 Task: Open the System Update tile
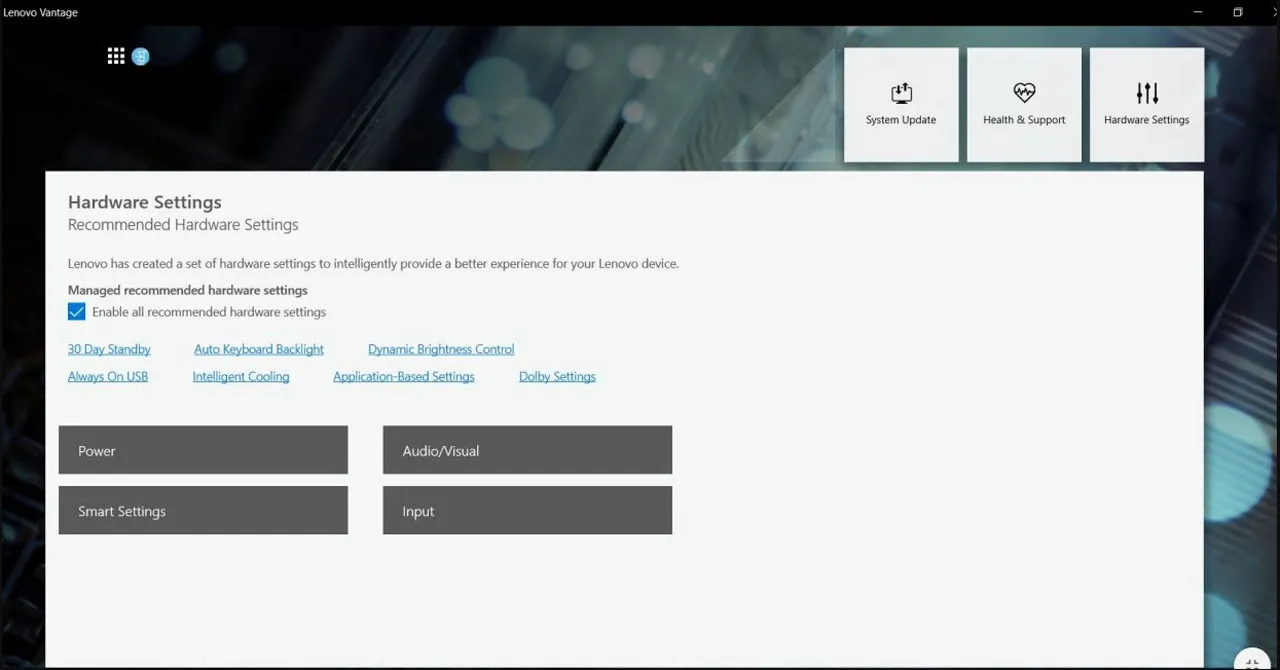(x=901, y=105)
